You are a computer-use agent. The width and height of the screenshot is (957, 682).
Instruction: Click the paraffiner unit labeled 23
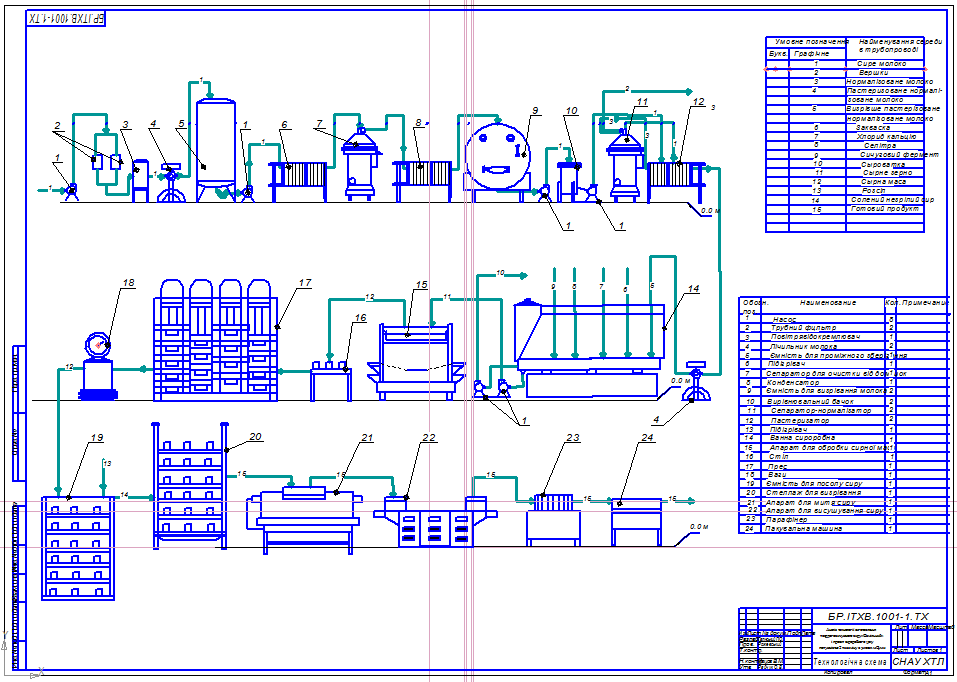click(554, 520)
